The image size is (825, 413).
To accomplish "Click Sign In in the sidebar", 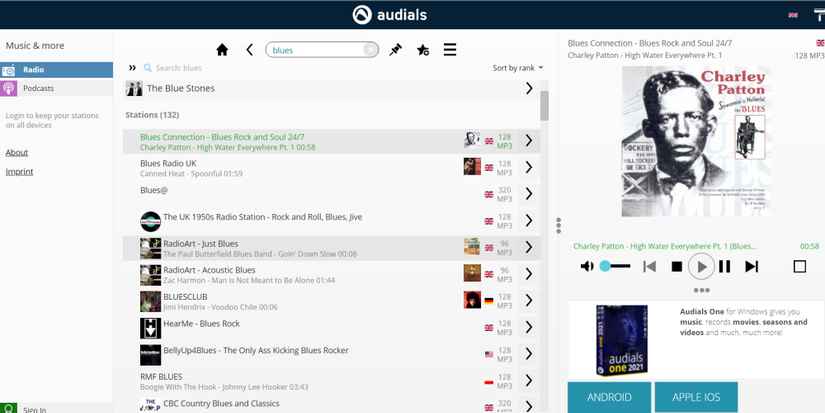I will click(x=35, y=409).
